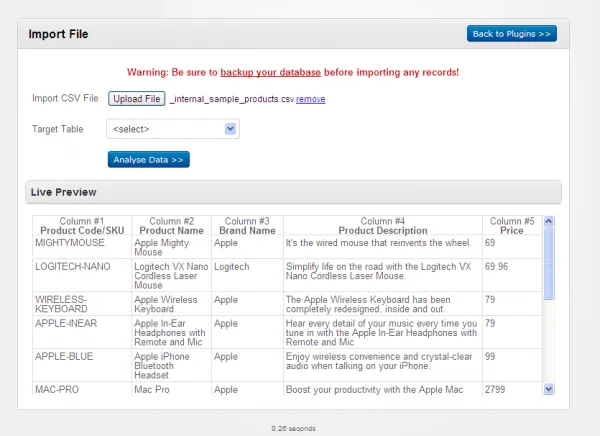Click the Live Preview section header
Viewport: 600px width, 436px height.
[64, 191]
